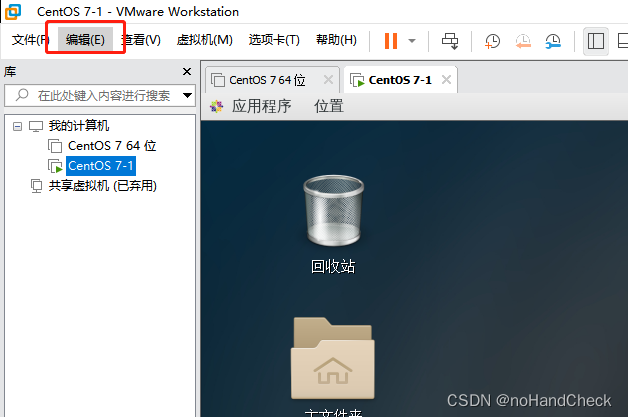628x417 pixels.
Task: Close the CentOS 7-1 tab
Action: [x=446, y=80]
